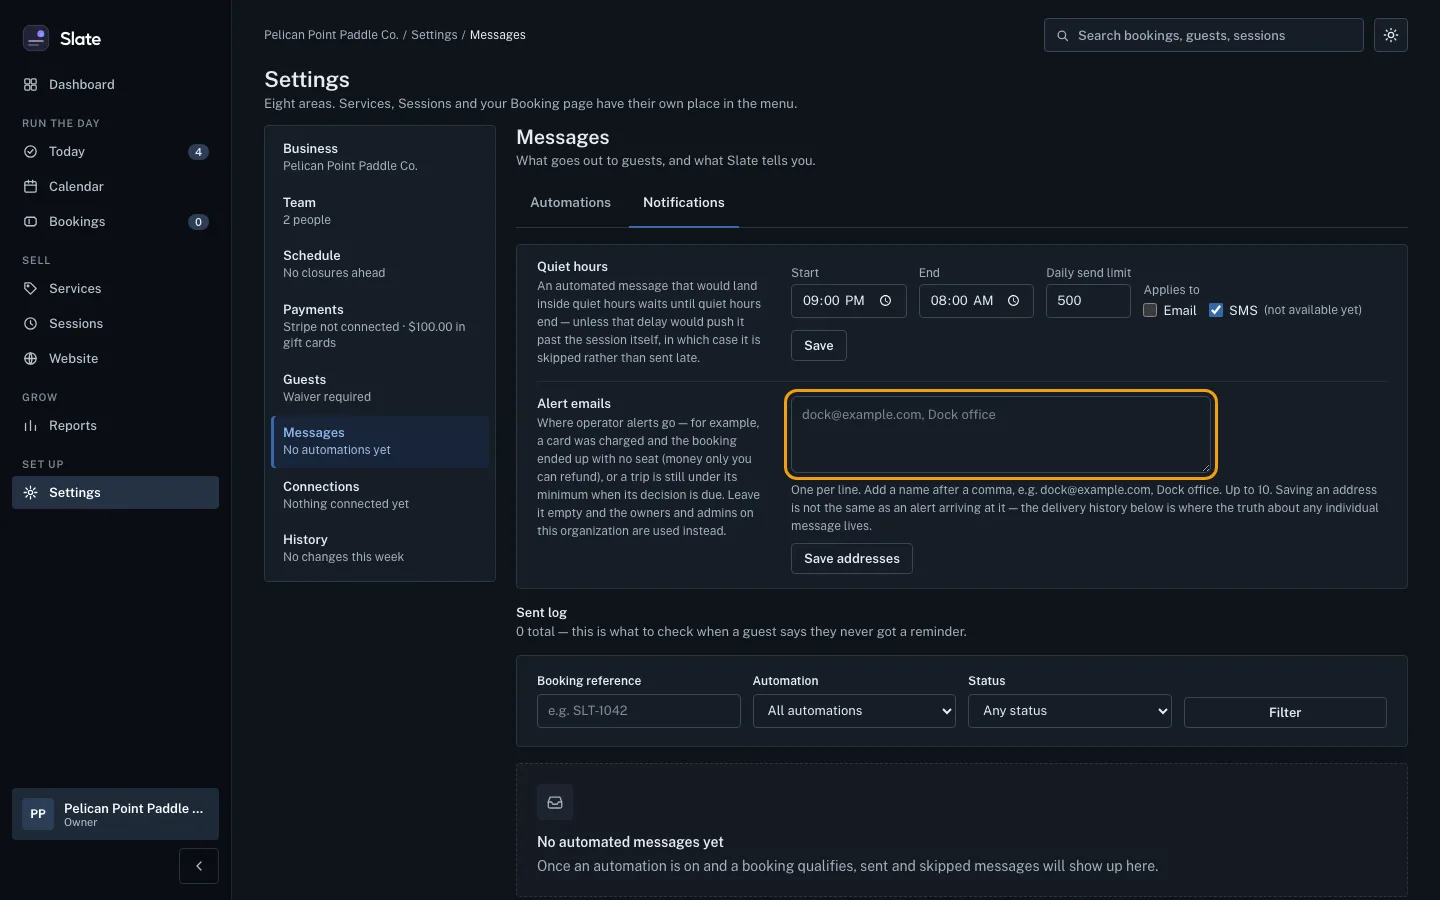
Task: Click the Sessions clock icon
Action: [x=30, y=324]
